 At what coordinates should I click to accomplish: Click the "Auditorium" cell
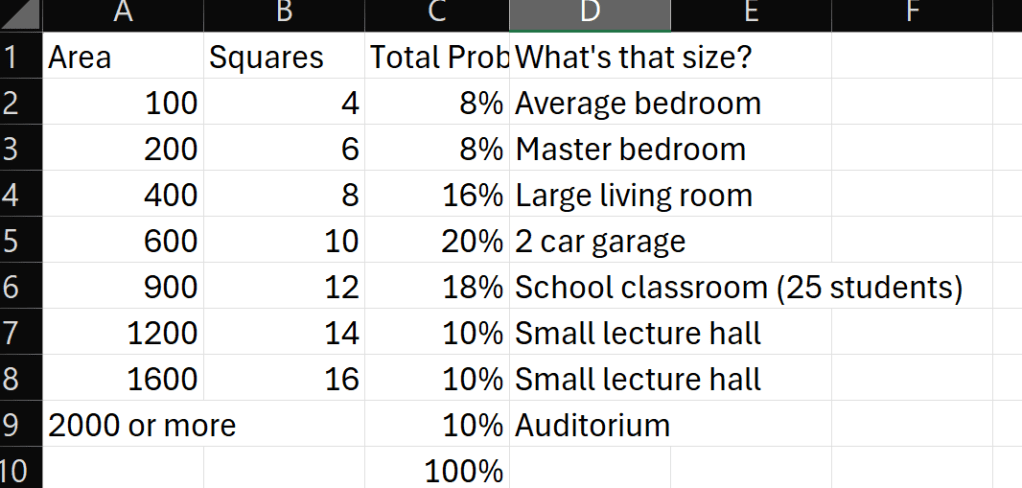pyautogui.click(x=592, y=425)
